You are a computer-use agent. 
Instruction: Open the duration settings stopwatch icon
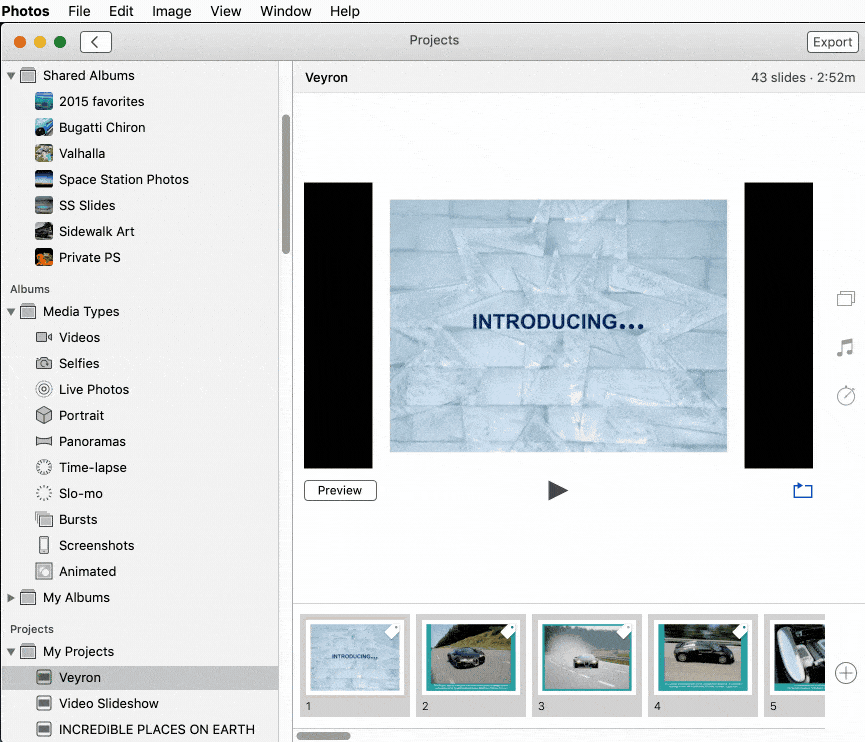846,396
